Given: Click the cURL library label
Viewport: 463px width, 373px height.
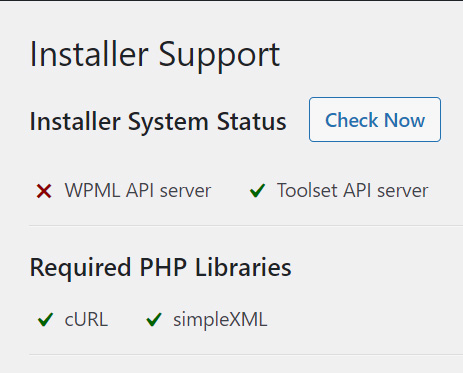Looking at the screenshot, I should (x=86, y=320).
